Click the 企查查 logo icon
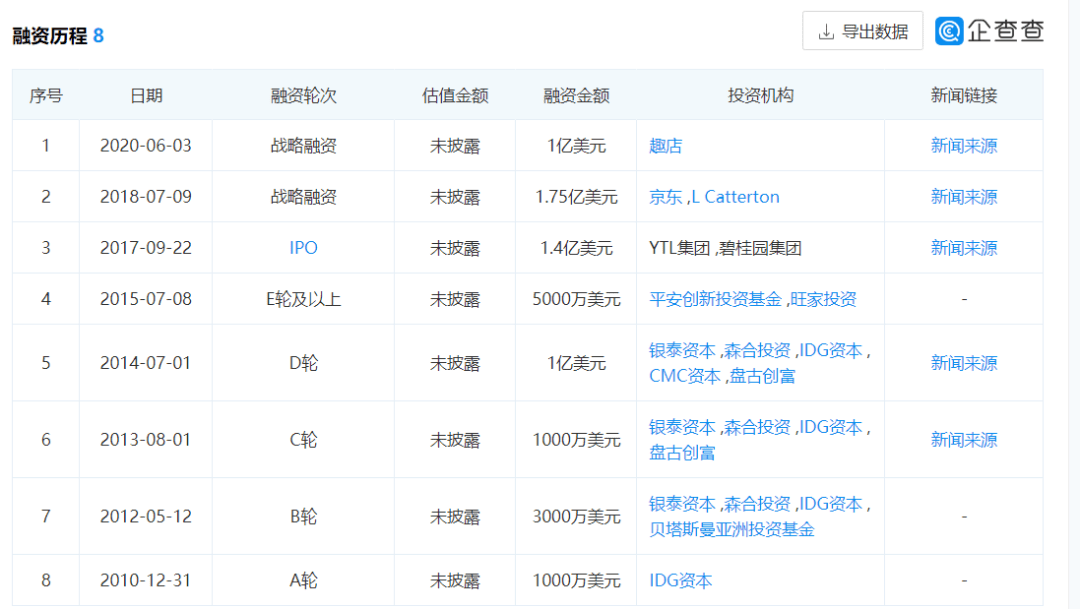This screenshot has height=609, width=1080. pyautogui.click(x=948, y=31)
